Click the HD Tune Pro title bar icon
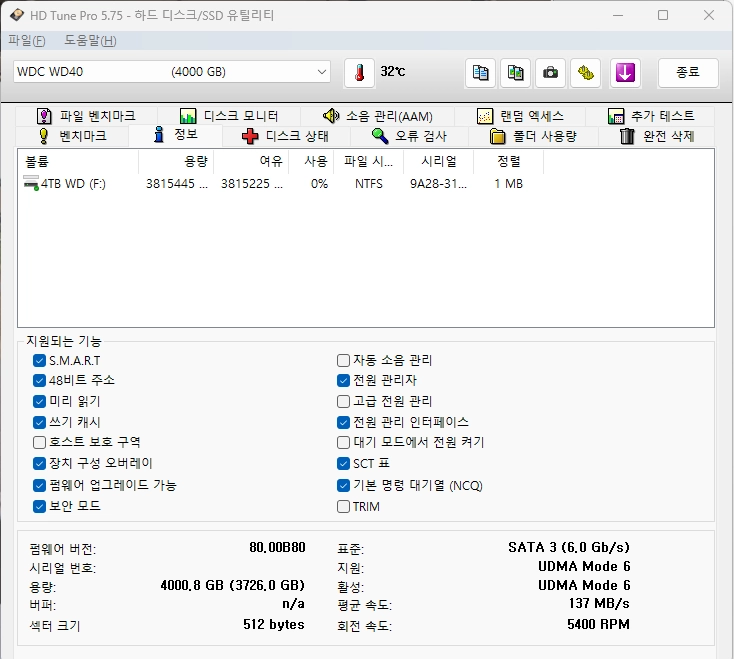734x659 pixels. [x=16, y=15]
